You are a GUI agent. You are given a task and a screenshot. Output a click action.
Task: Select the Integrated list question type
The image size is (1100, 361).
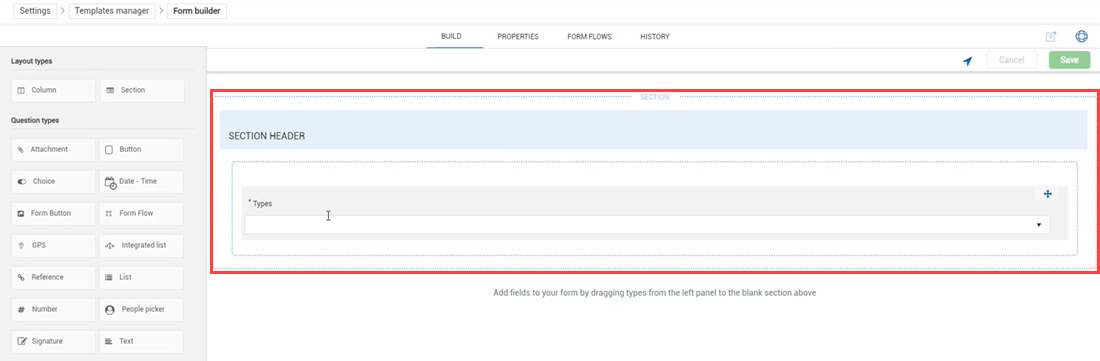click(142, 246)
